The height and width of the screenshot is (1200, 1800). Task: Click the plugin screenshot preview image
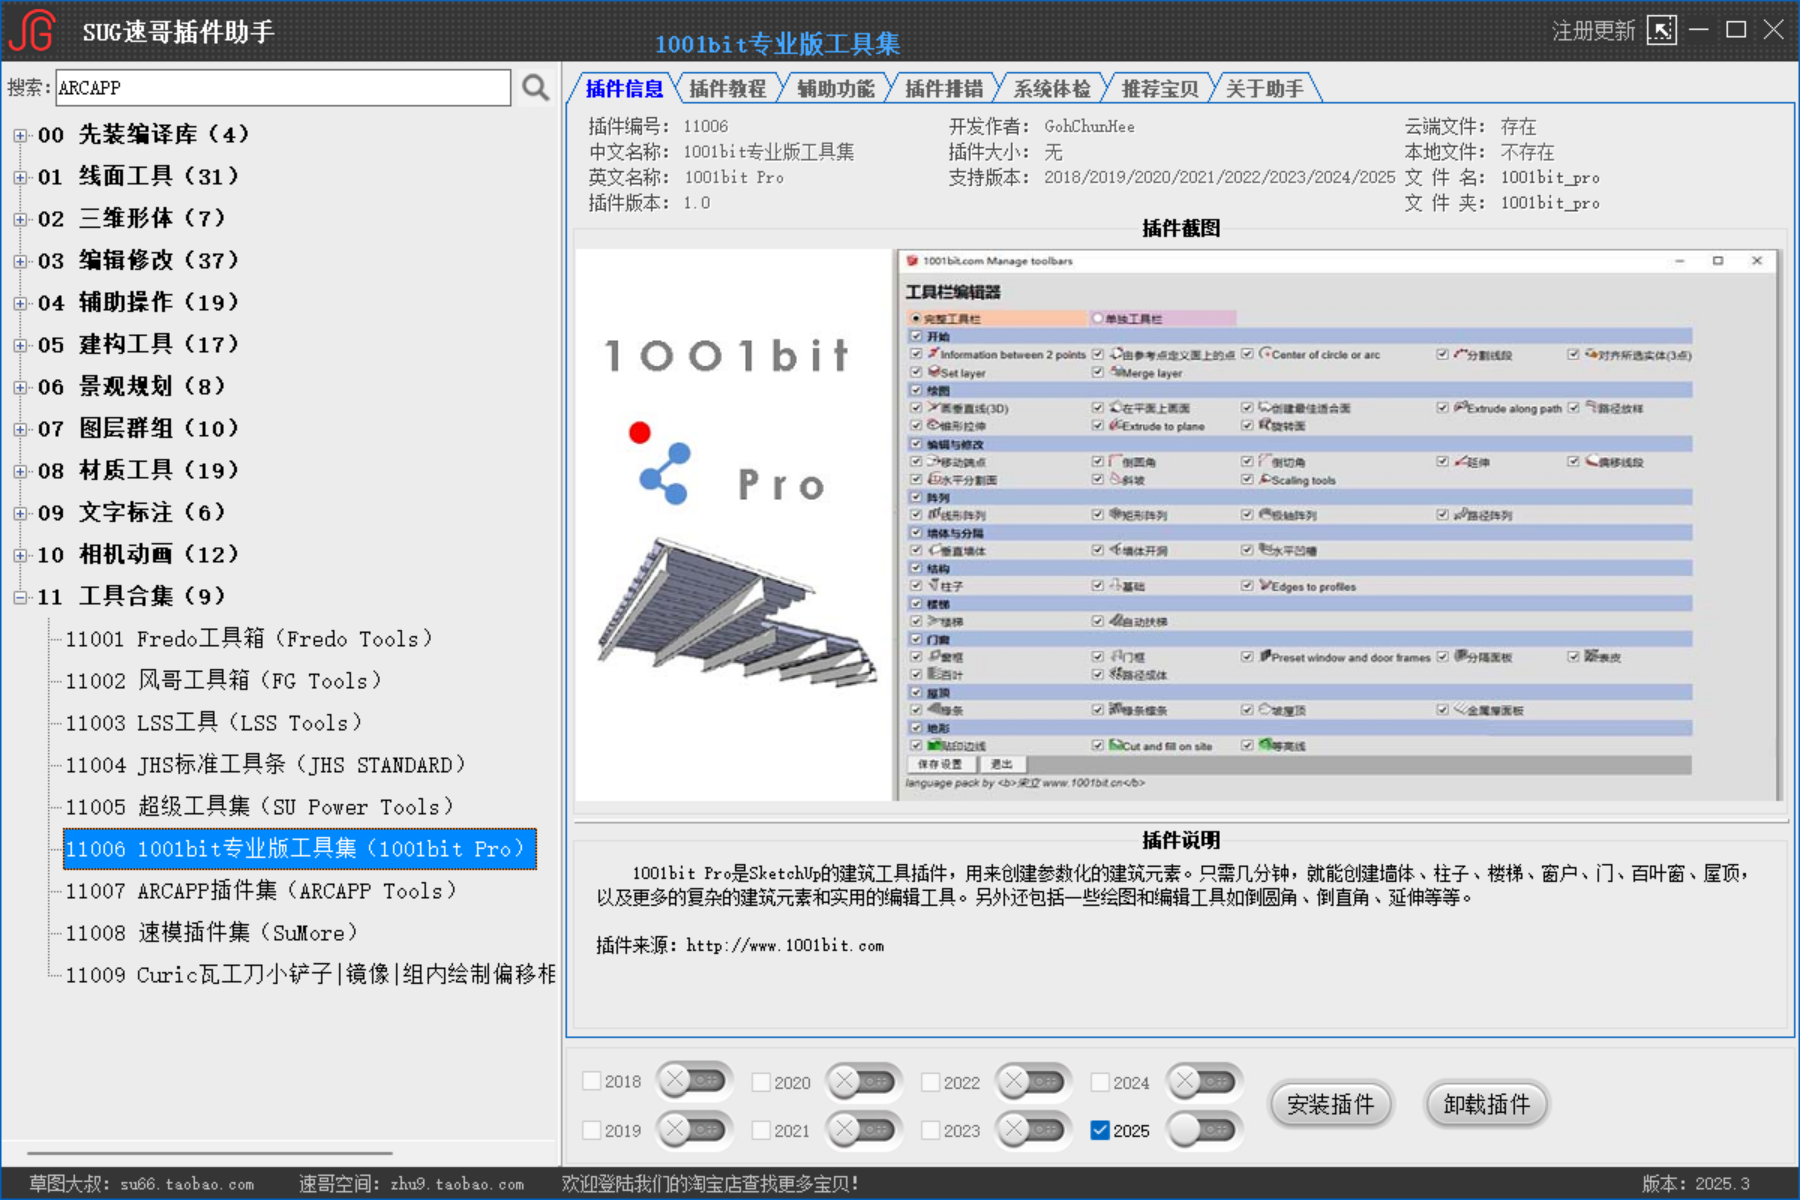[1178, 524]
